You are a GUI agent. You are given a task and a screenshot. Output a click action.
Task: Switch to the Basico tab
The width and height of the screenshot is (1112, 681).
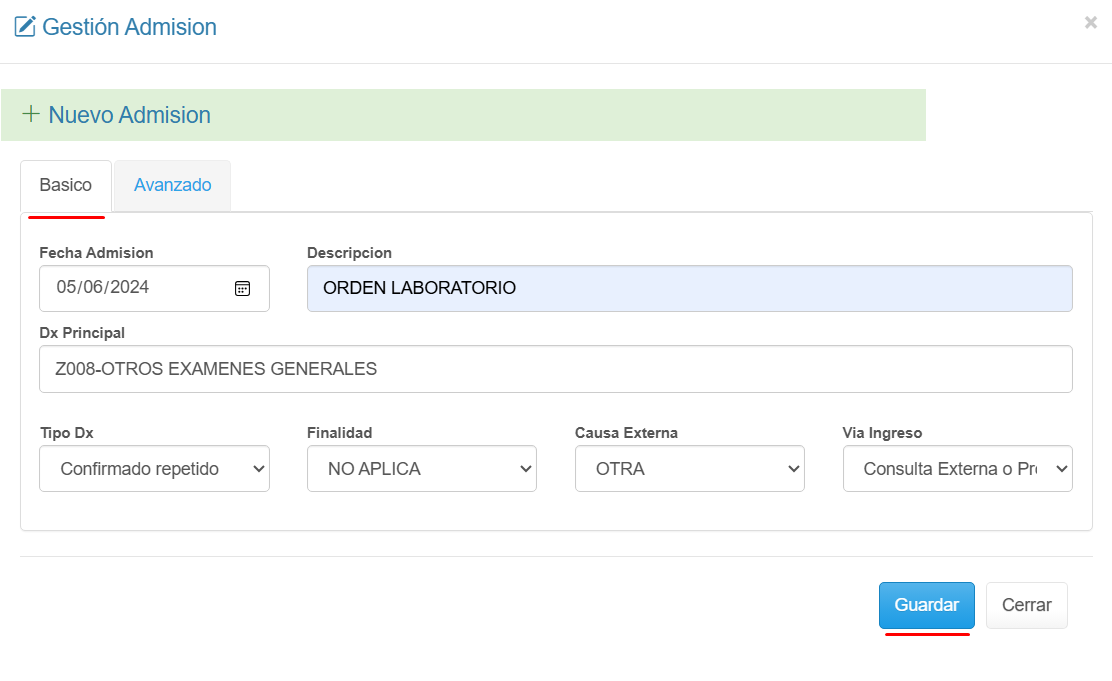click(66, 185)
